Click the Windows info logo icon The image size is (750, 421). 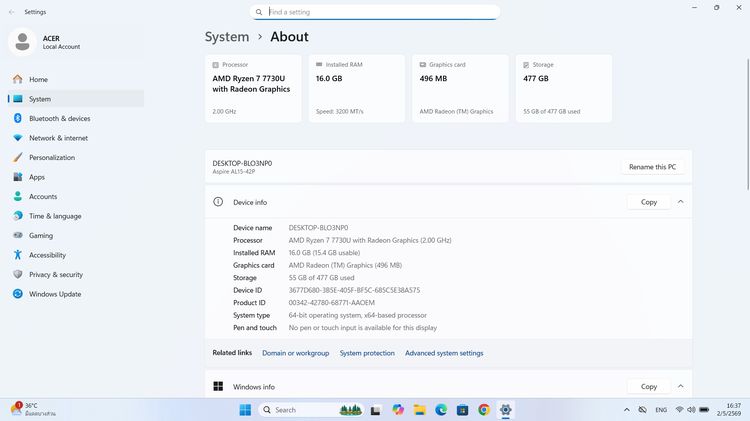click(x=218, y=386)
